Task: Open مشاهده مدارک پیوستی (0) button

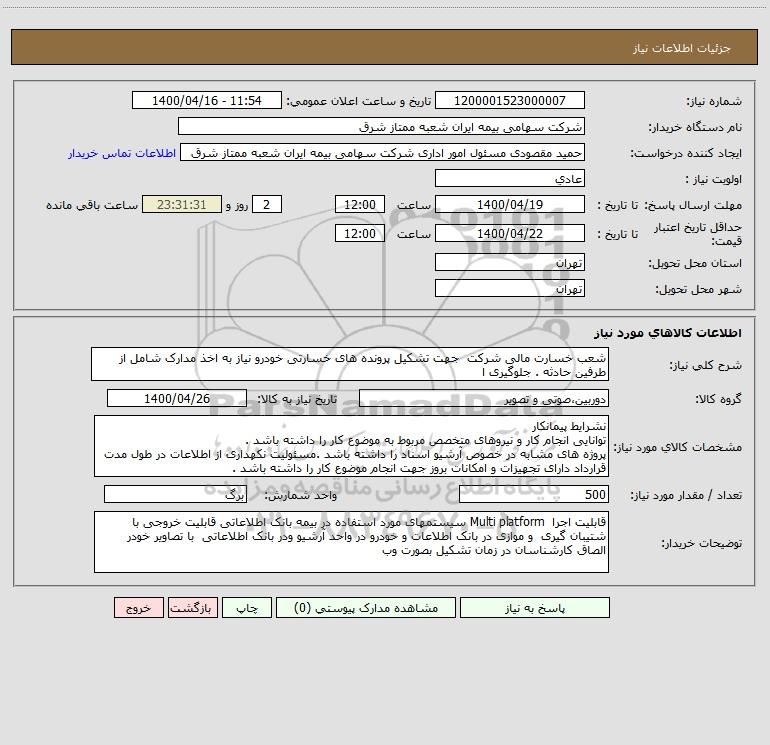Action: click(366, 608)
